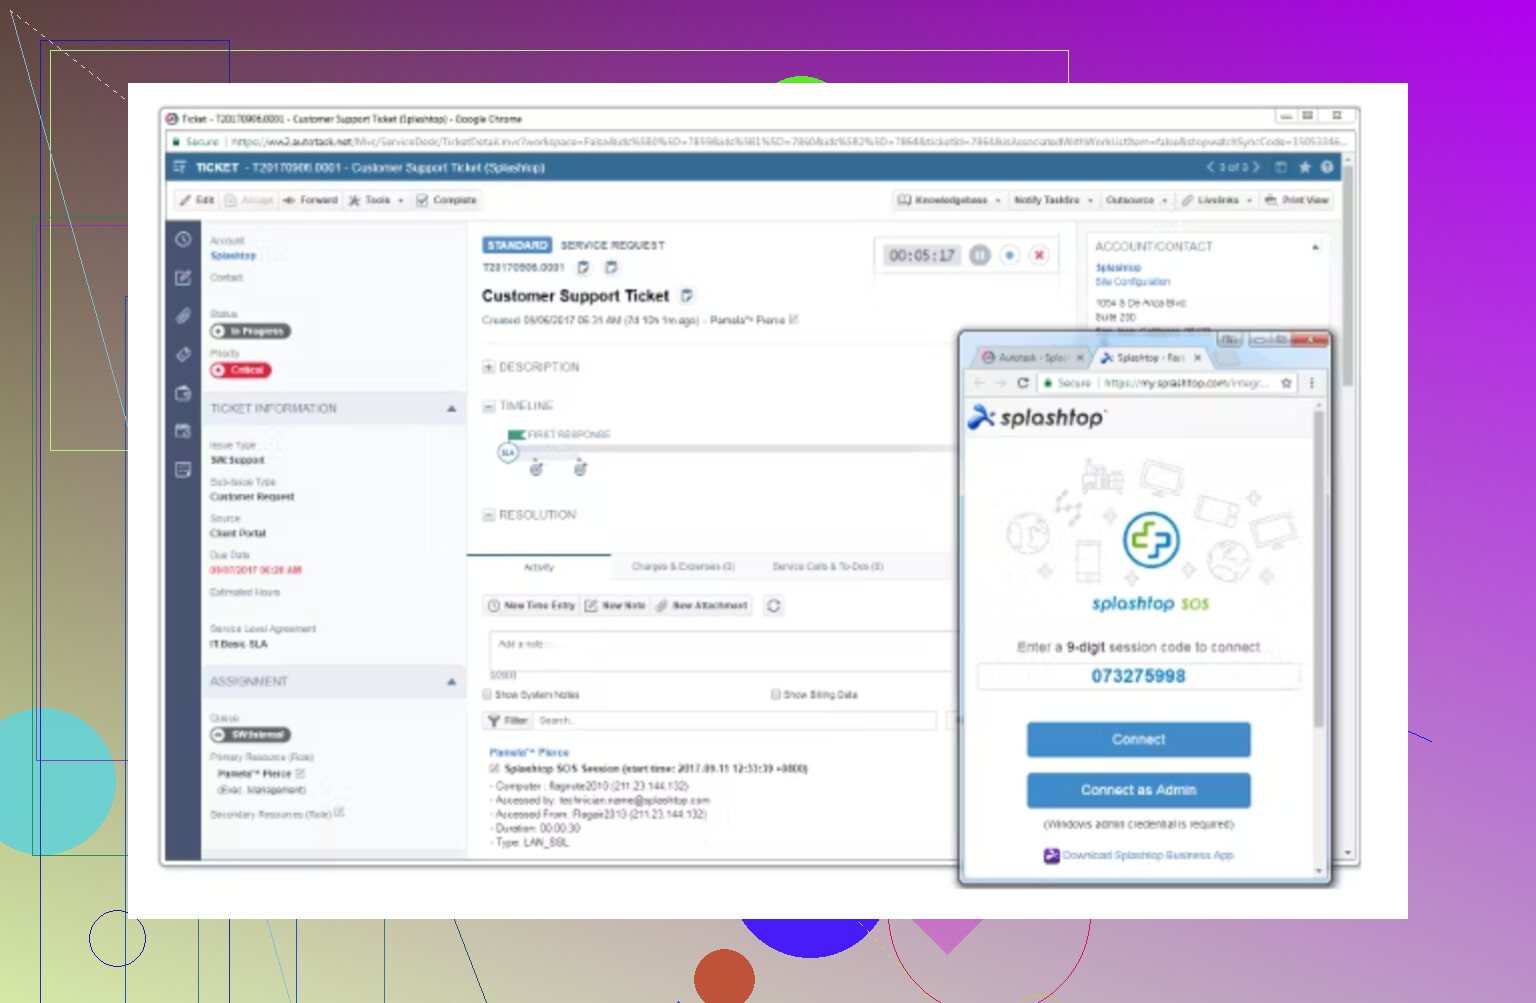Click the edit icon next to Secondary Resources

(339, 812)
